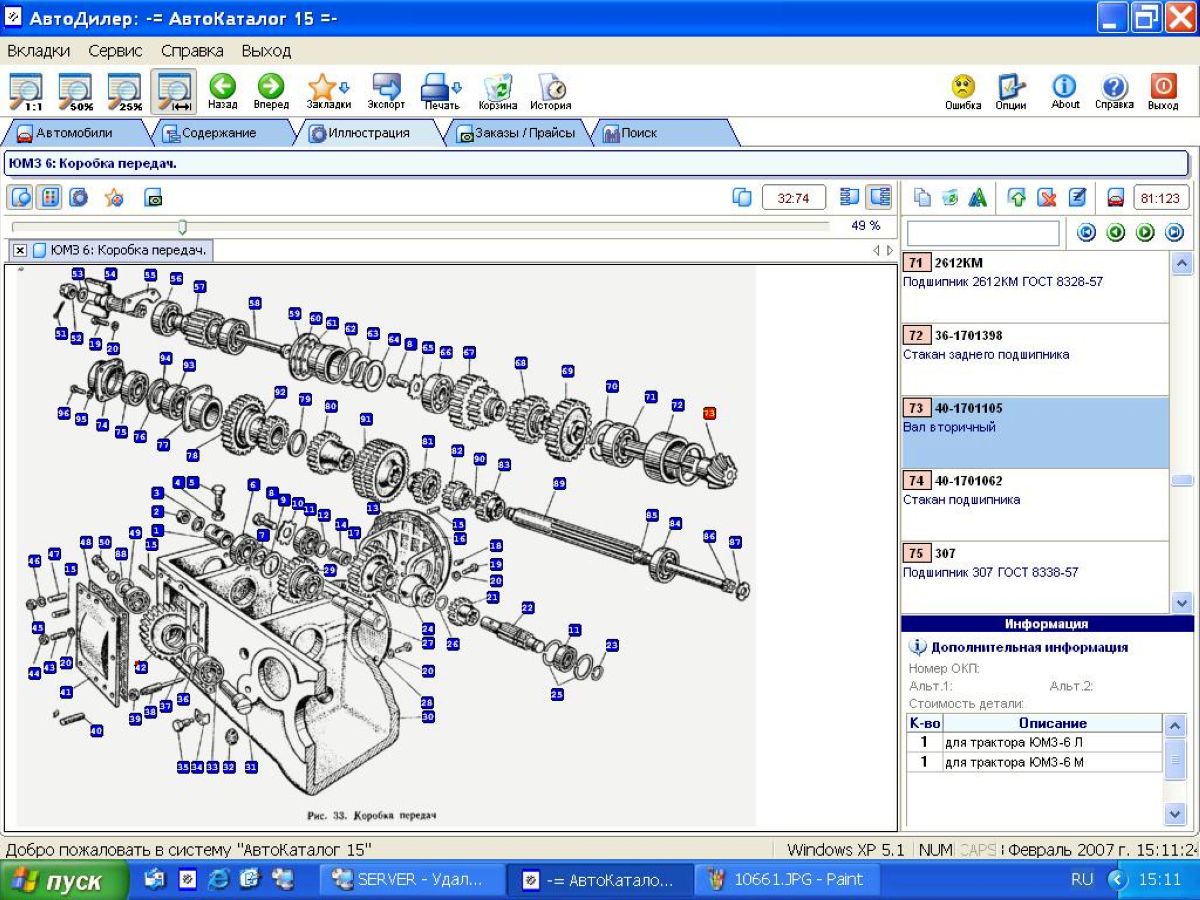Click the Ошибка sad face icon
Screen dimensions: 1200x900
[x=963, y=91]
